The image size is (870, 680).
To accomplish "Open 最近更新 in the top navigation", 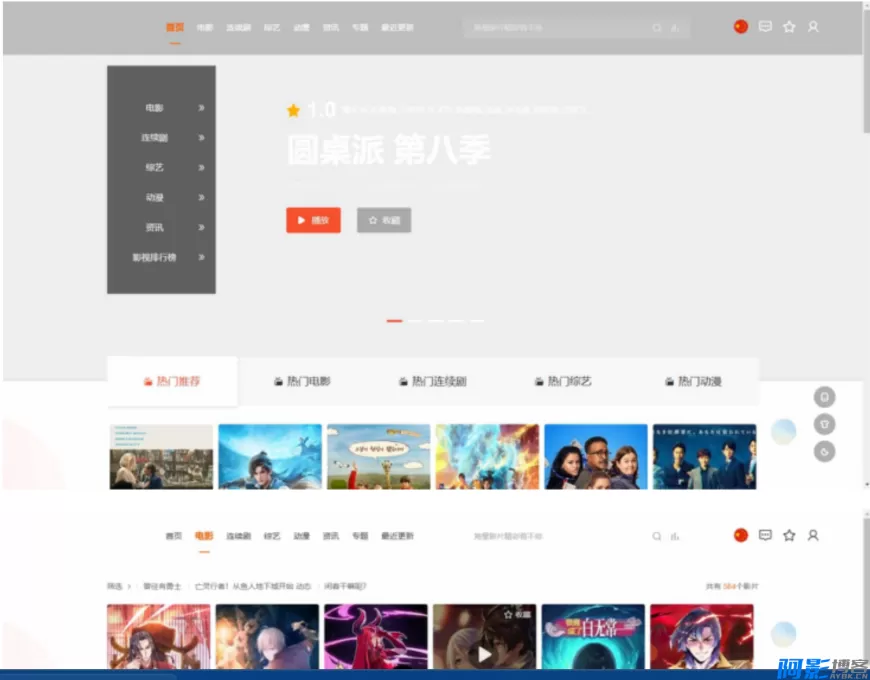I will (x=397, y=28).
